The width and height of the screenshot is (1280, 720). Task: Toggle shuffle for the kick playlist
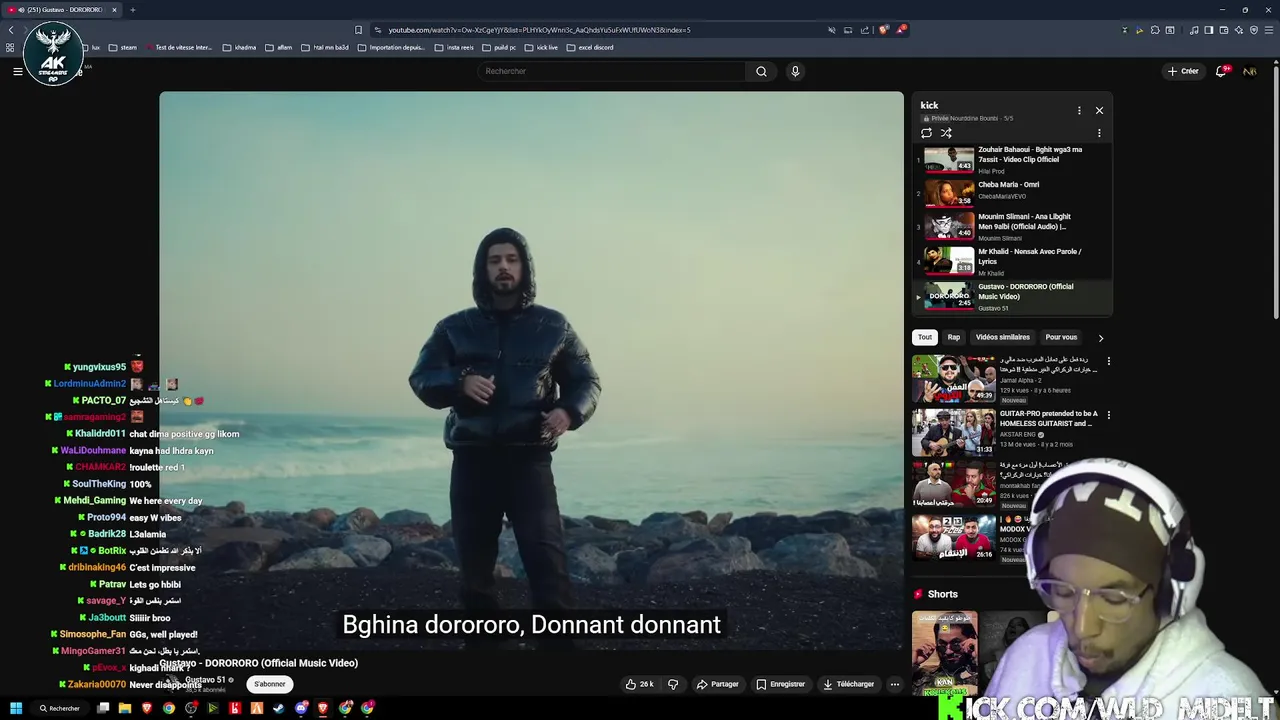tap(946, 133)
